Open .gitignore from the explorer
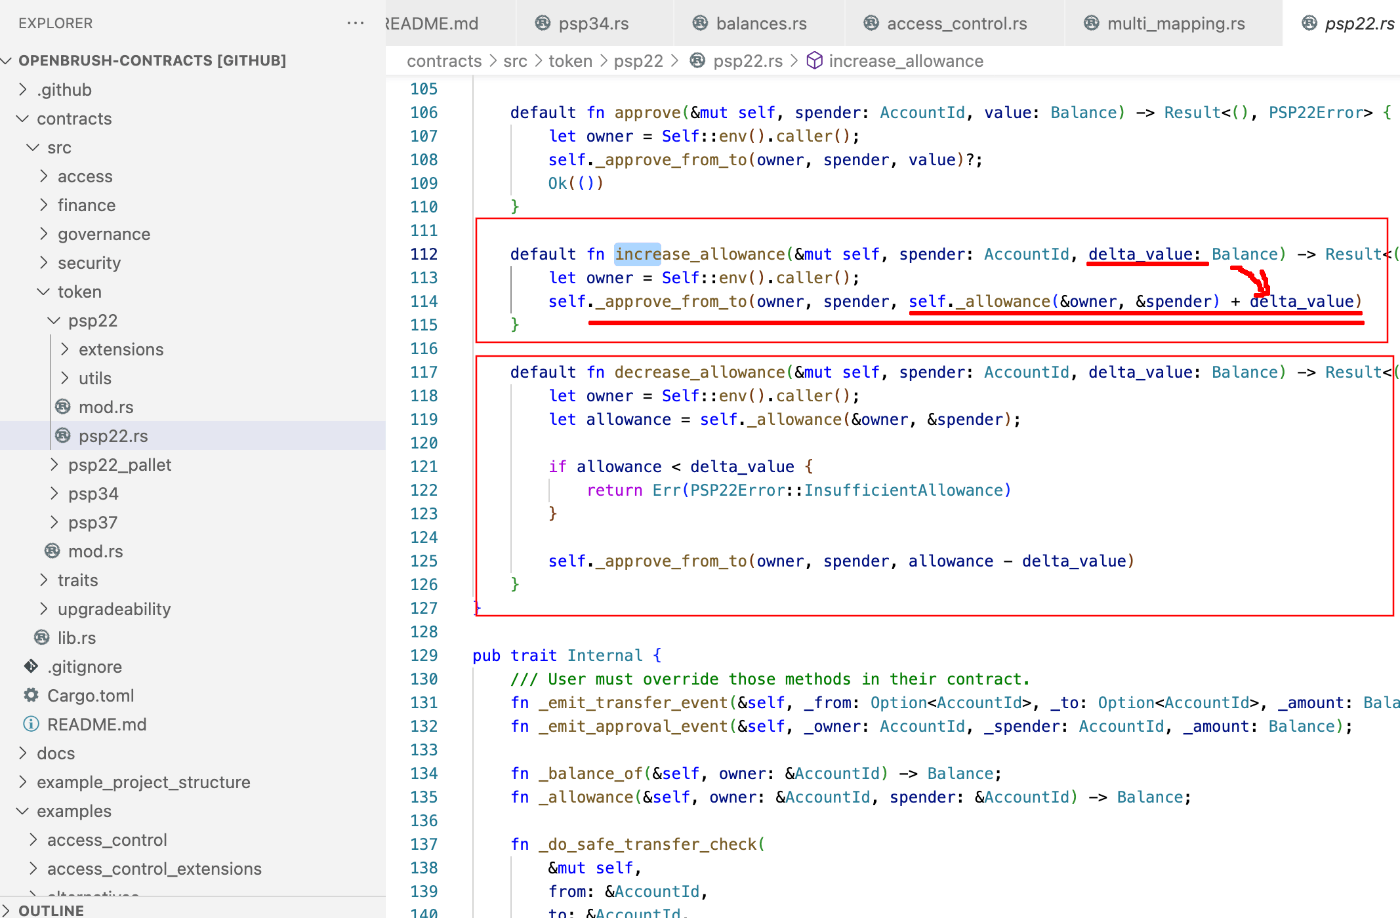 point(85,667)
